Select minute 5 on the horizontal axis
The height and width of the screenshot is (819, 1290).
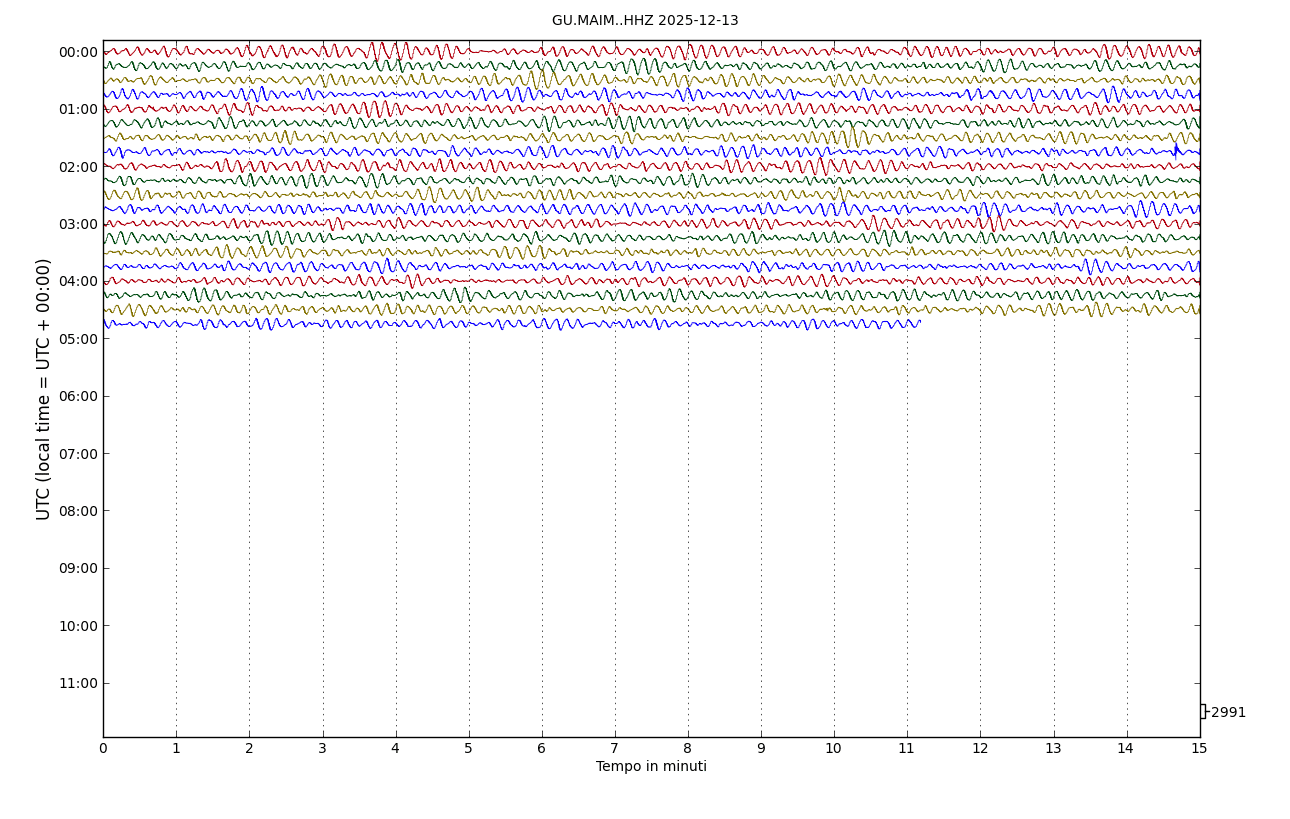(x=468, y=749)
